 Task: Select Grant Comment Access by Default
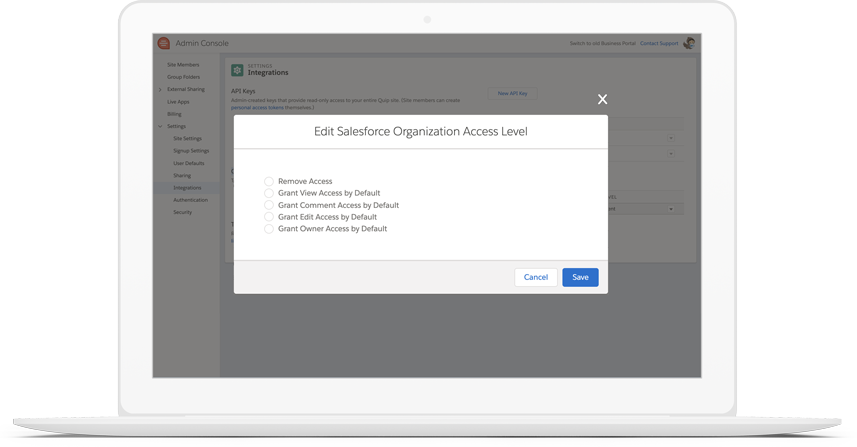pos(269,205)
